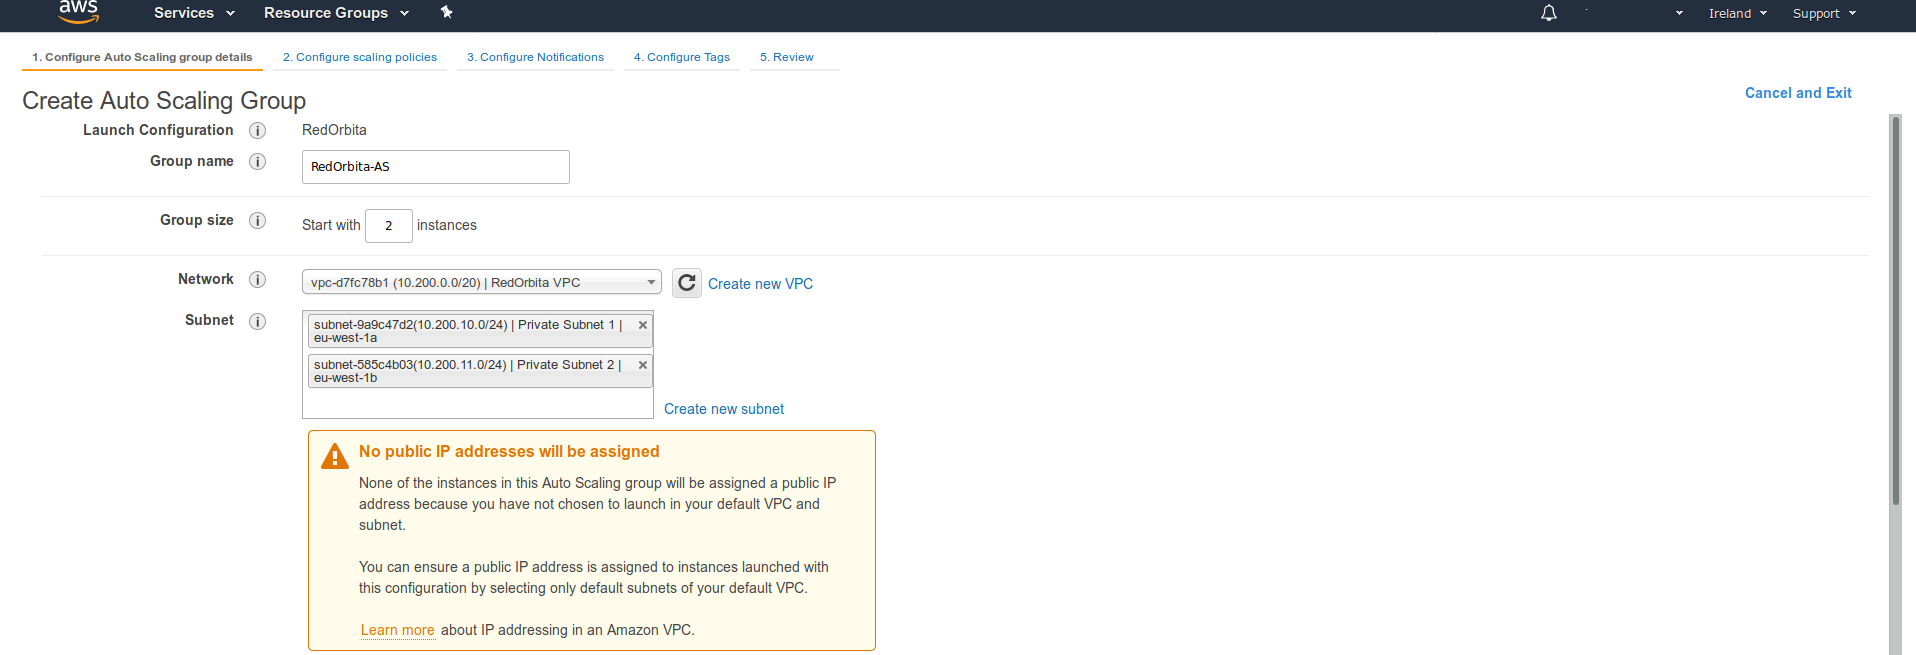The image size is (1916, 655).
Task: Click the pin shortcut icon in navbar
Action: [446, 12]
